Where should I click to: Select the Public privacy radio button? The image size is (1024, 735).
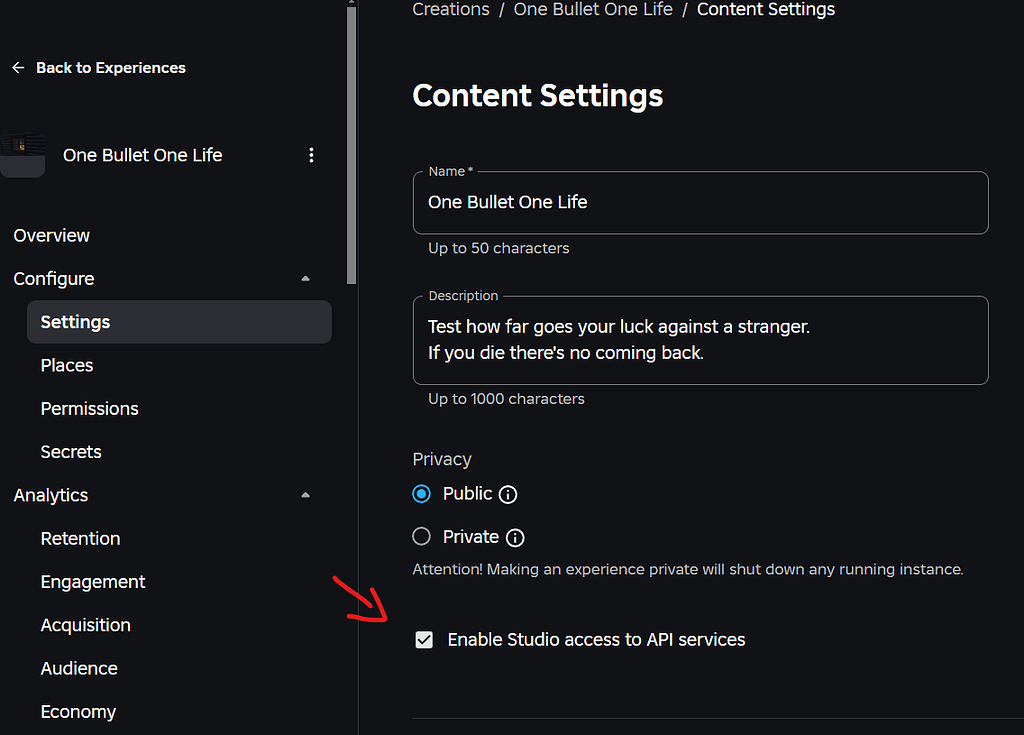click(x=422, y=494)
